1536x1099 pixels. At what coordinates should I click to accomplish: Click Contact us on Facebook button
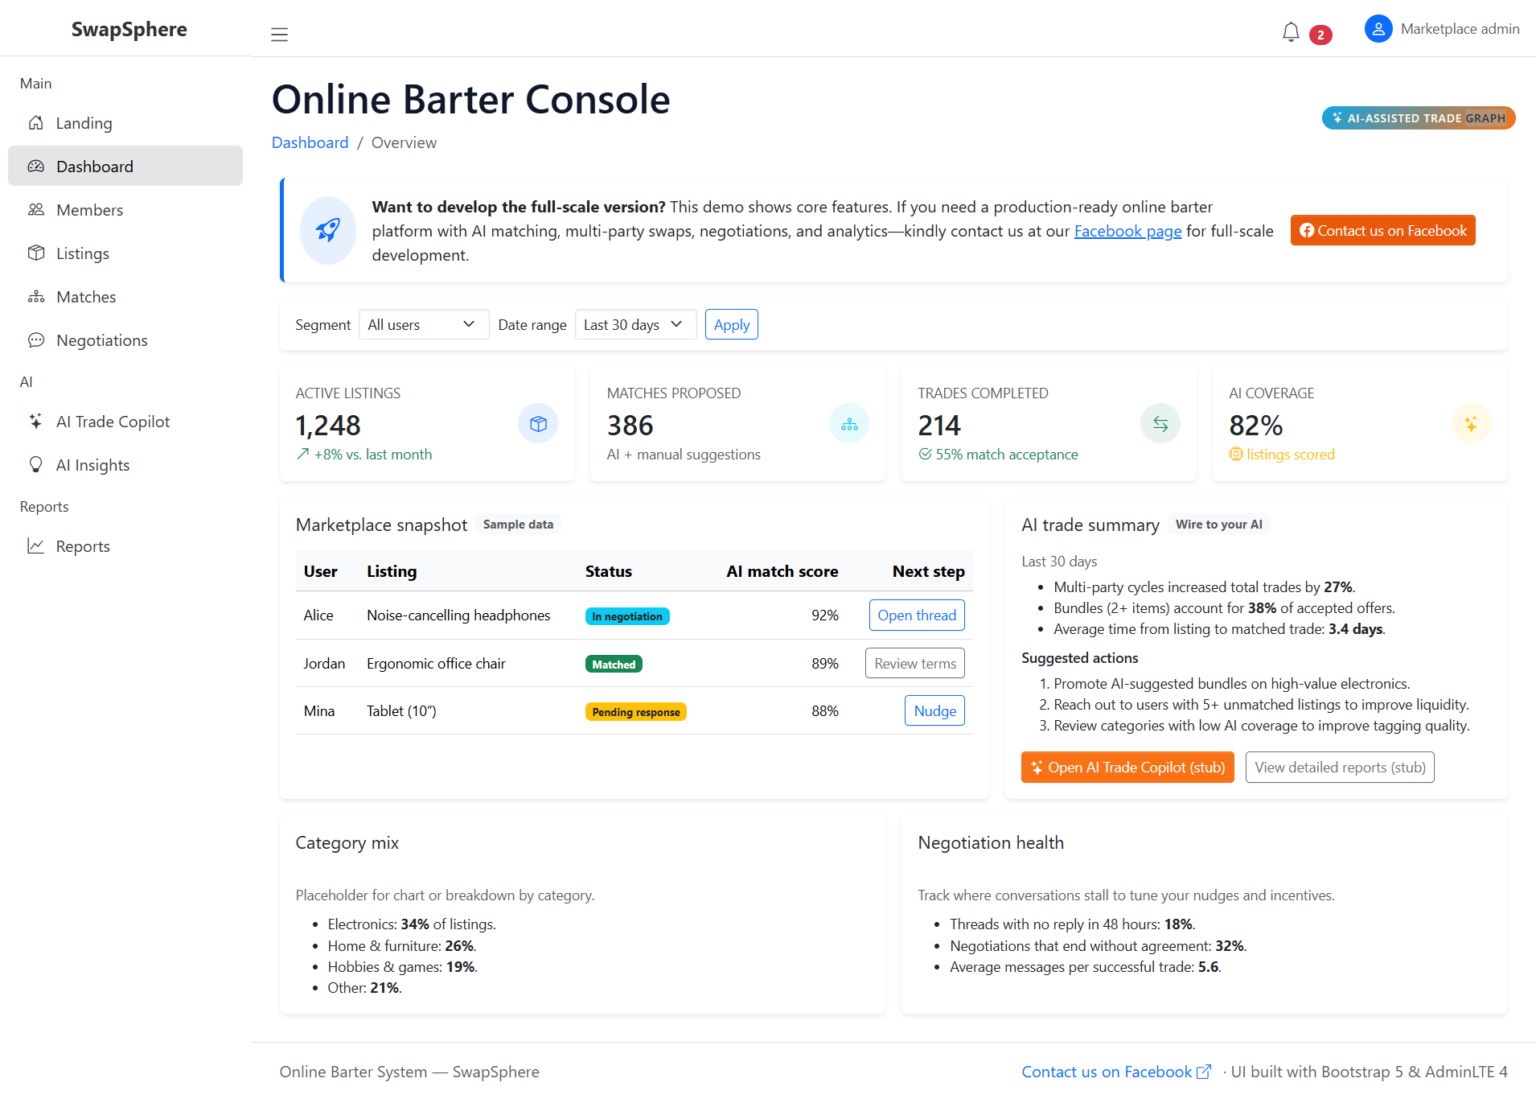pyautogui.click(x=1382, y=230)
